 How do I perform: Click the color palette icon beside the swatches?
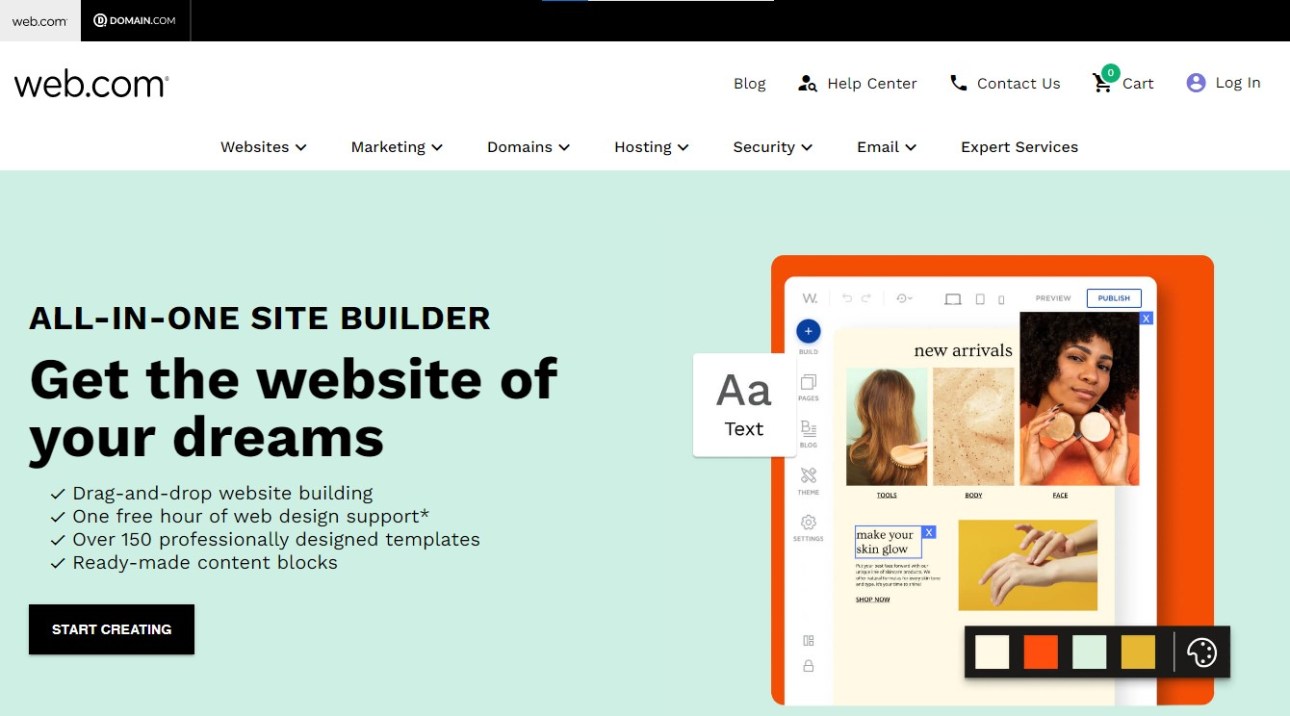pos(1201,652)
